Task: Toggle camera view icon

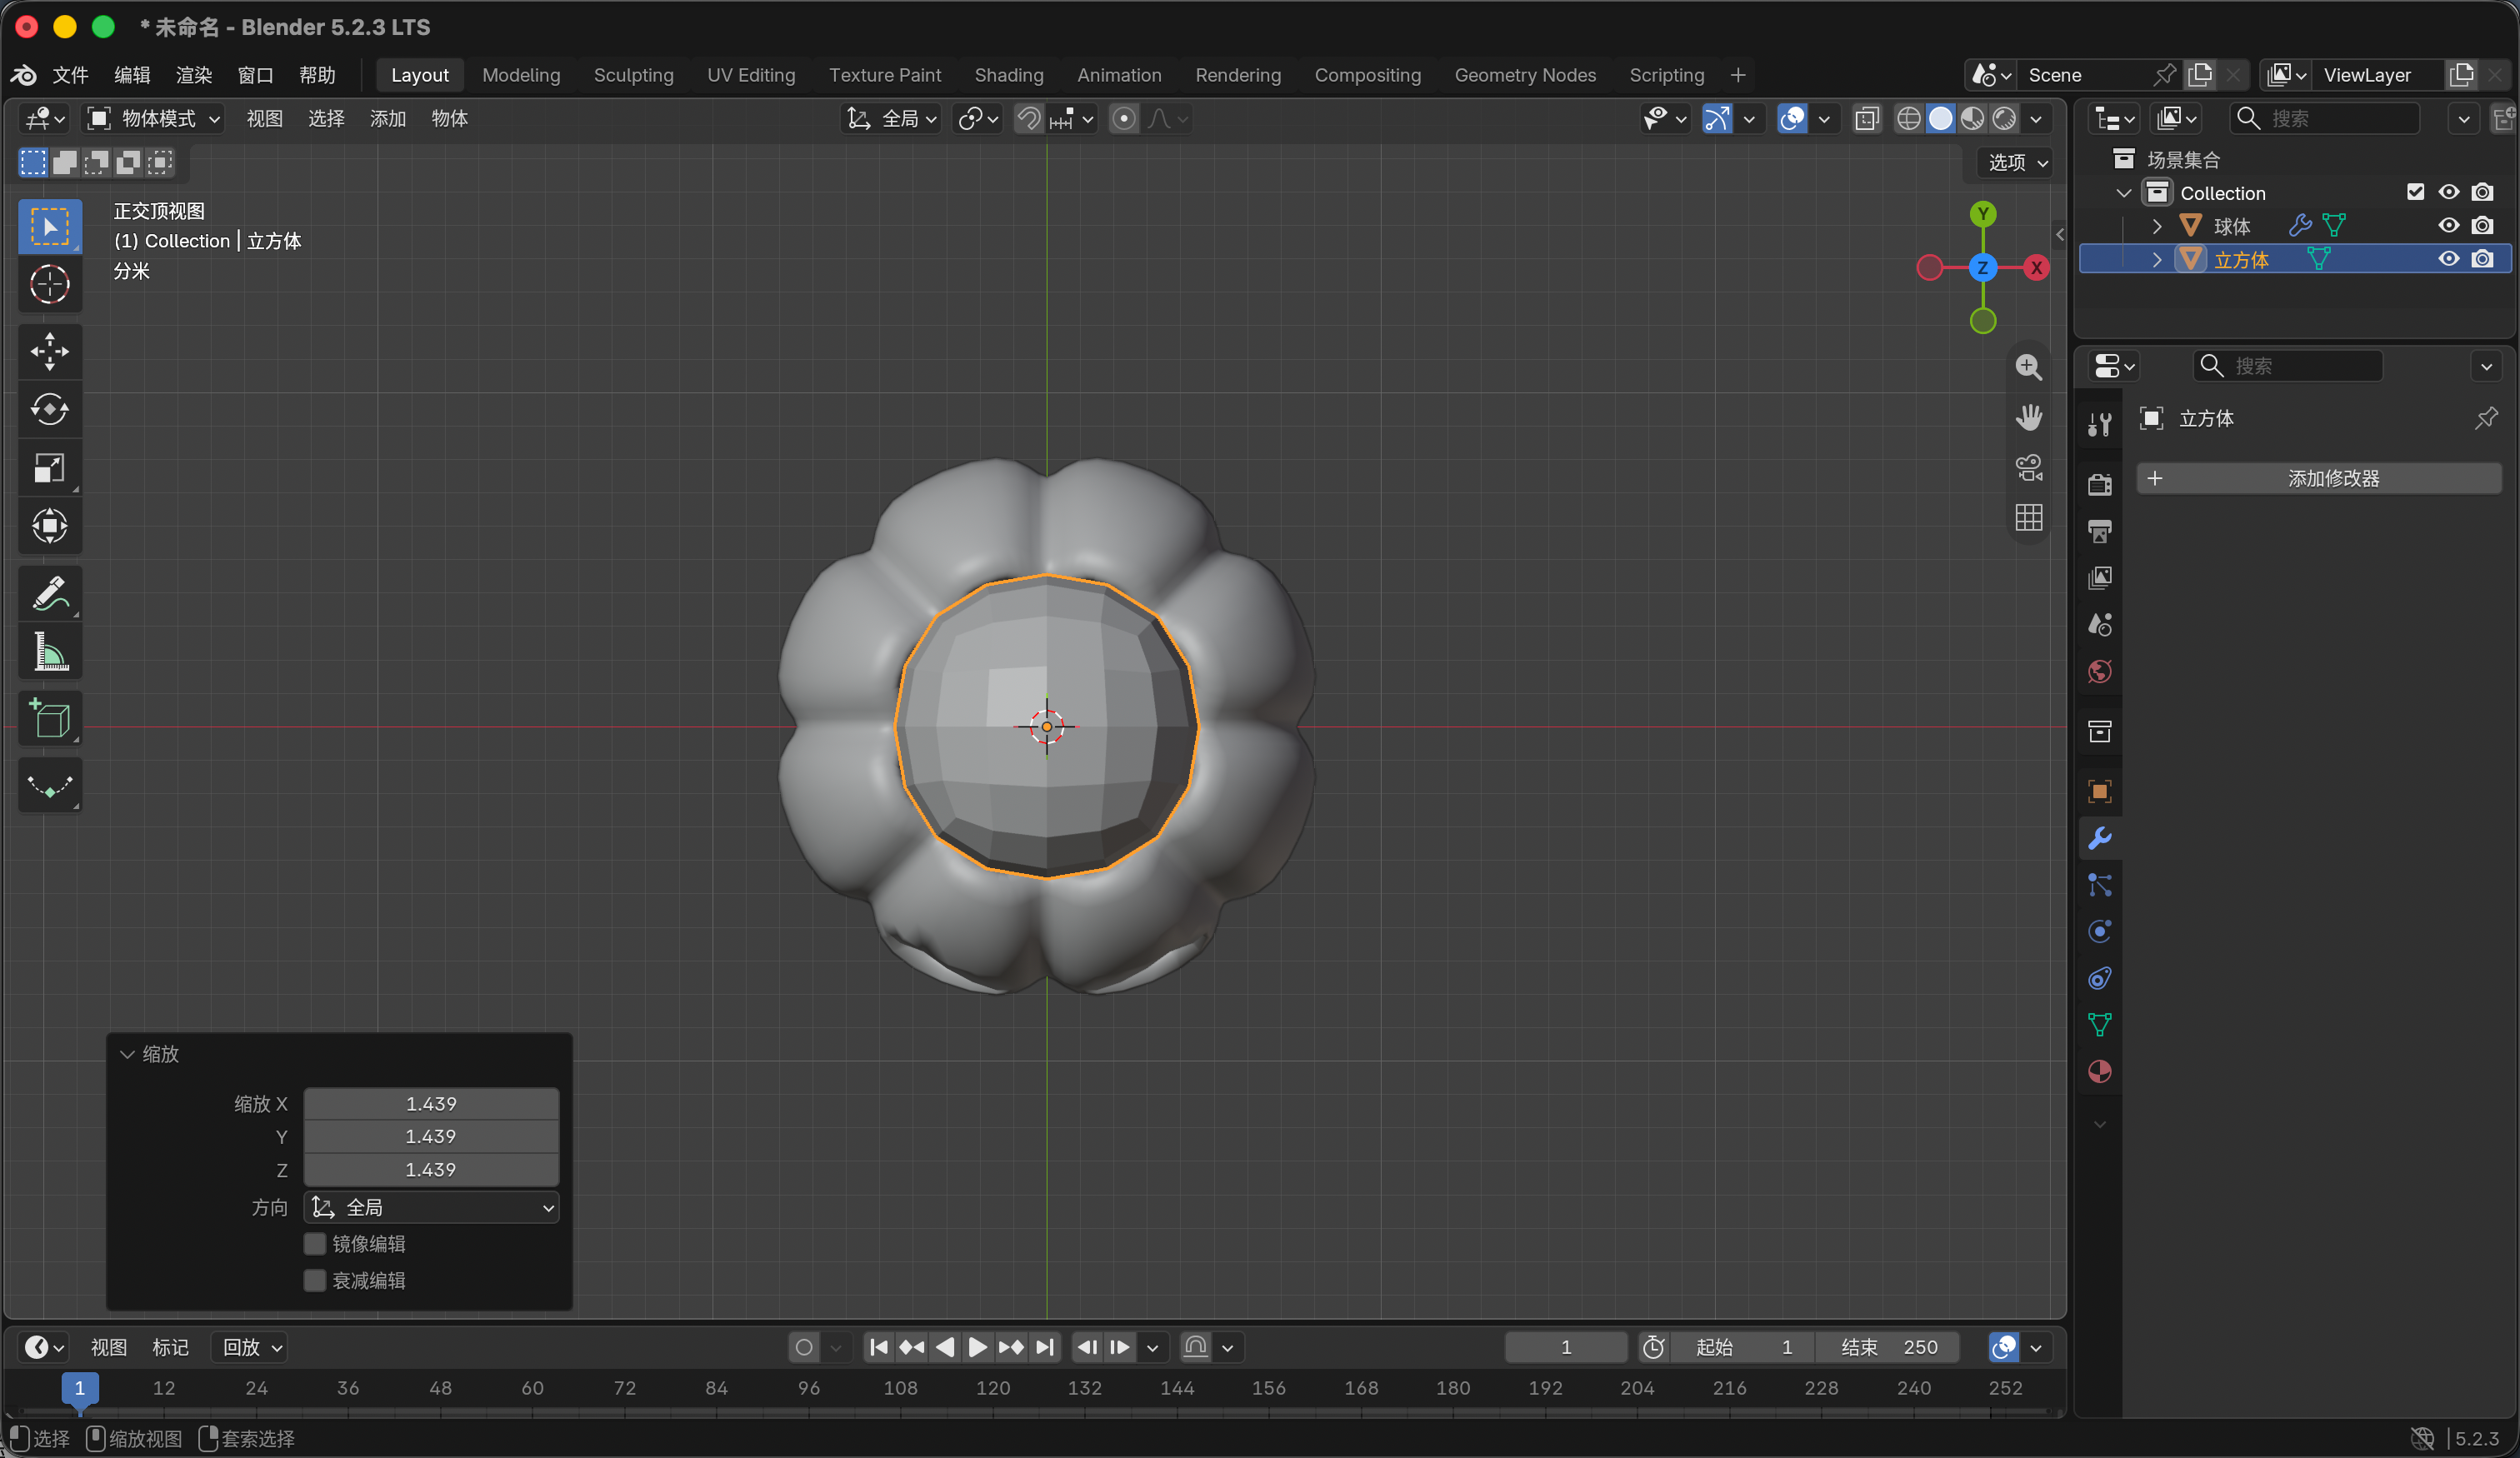Action: [2029, 468]
